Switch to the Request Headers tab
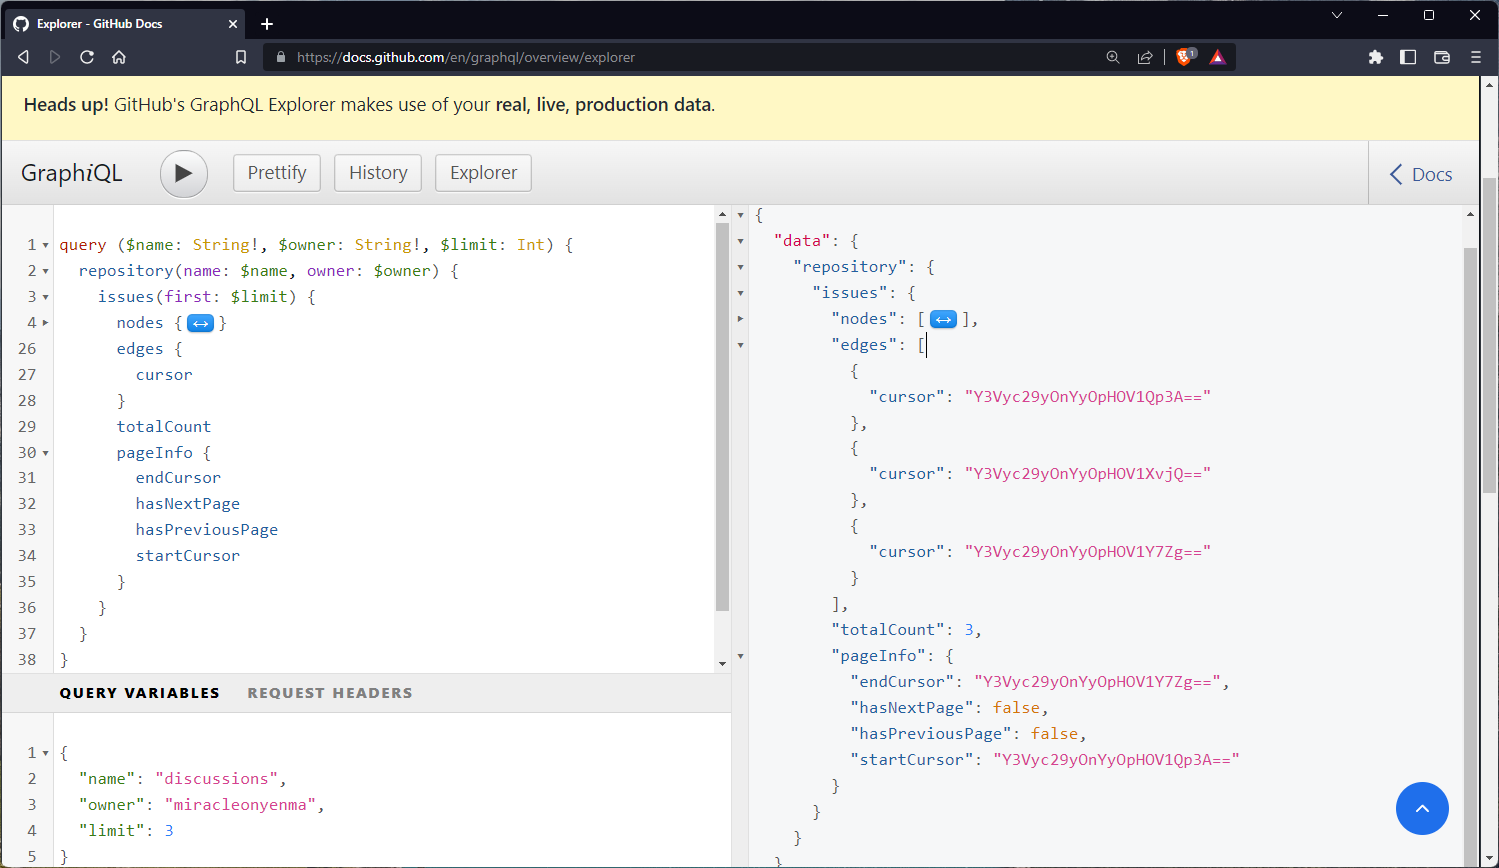 coord(330,693)
